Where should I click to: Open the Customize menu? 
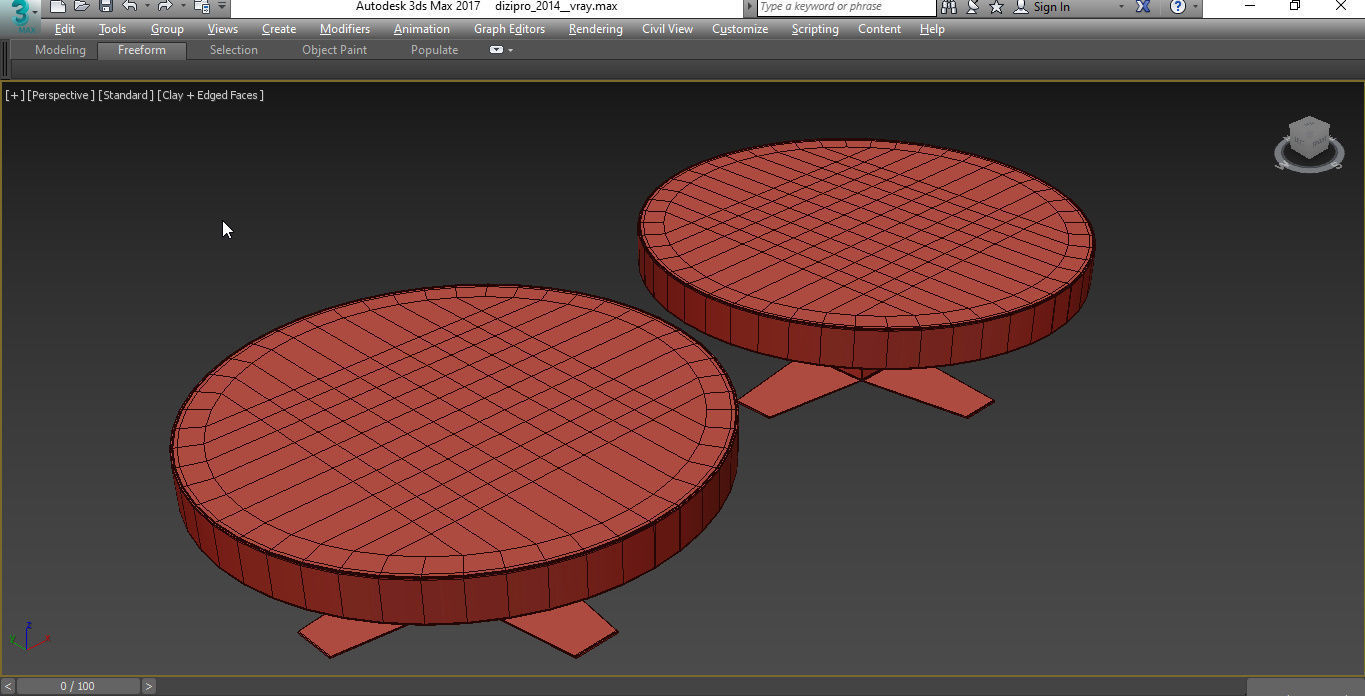[740, 29]
